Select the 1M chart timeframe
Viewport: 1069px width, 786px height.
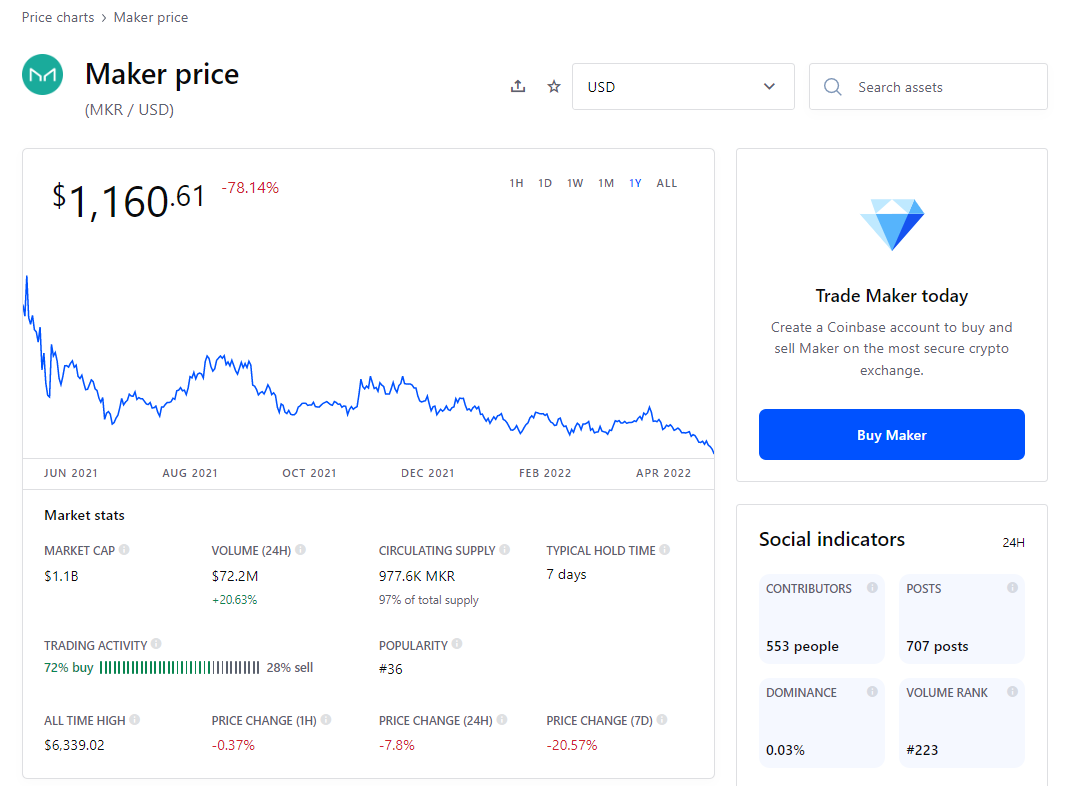tap(606, 183)
